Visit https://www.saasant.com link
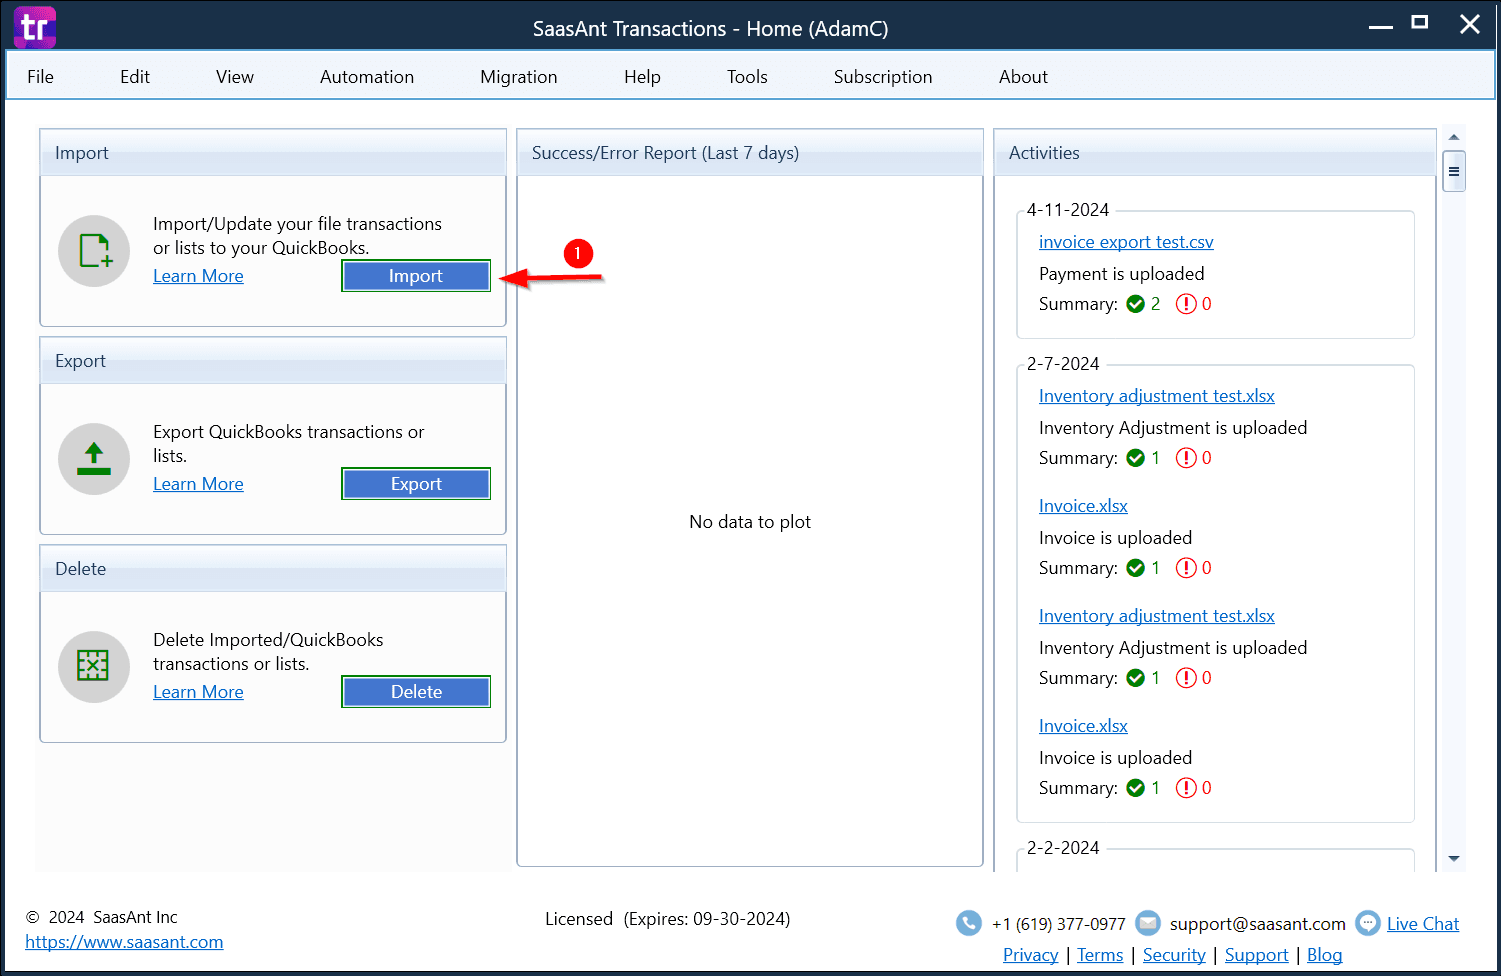Screen dimensions: 1501x976 click(x=124, y=942)
